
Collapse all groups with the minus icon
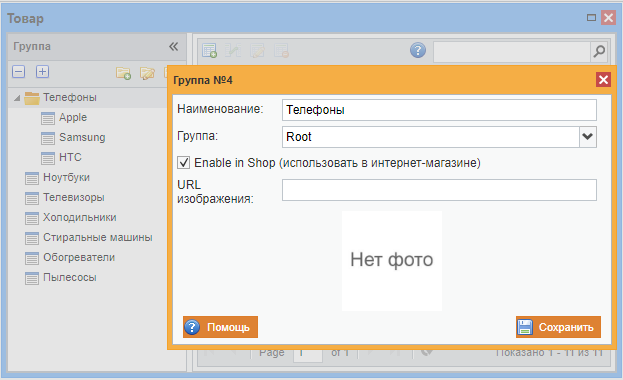click(x=19, y=72)
